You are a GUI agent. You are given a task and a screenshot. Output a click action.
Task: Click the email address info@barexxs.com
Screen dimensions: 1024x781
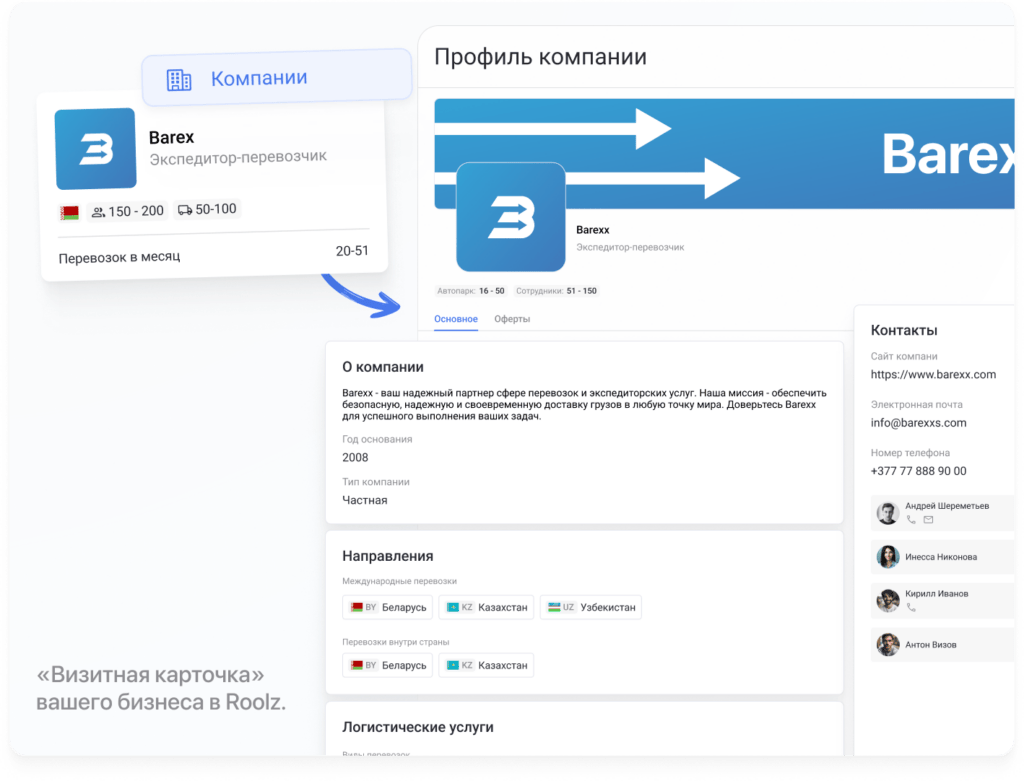[918, 423]
